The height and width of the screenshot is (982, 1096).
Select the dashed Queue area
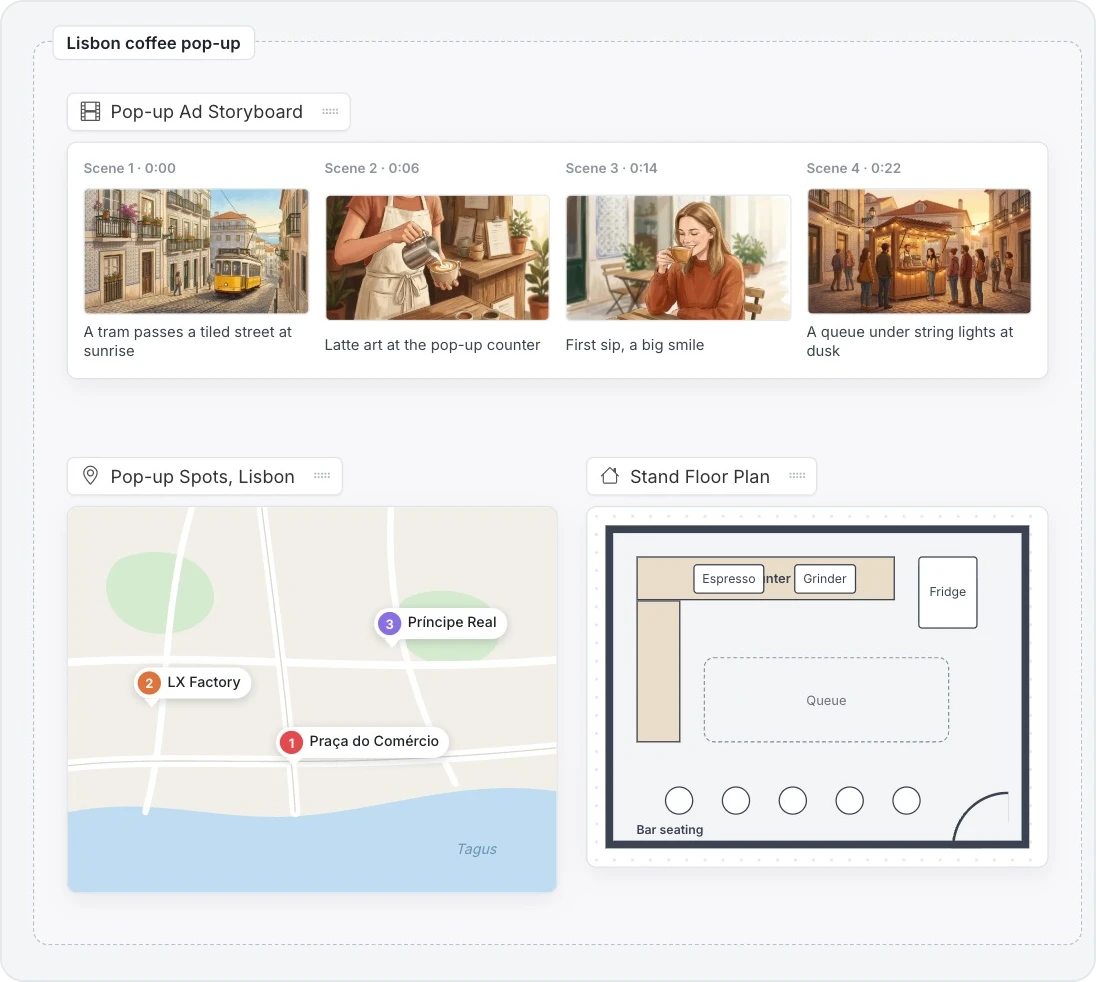click(826, 700)
